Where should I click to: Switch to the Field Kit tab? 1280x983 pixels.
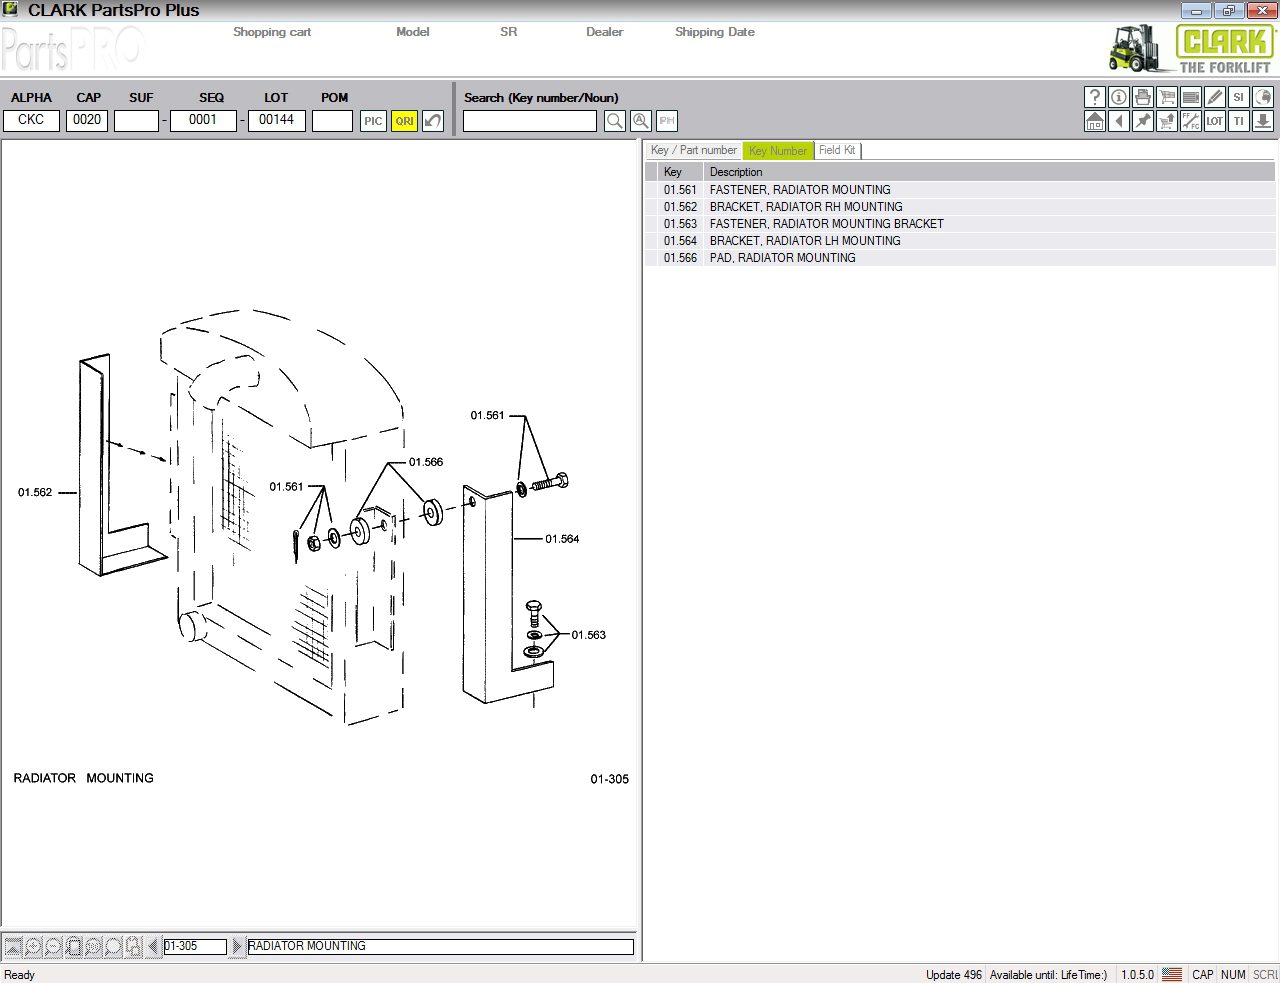click(837, 151)
